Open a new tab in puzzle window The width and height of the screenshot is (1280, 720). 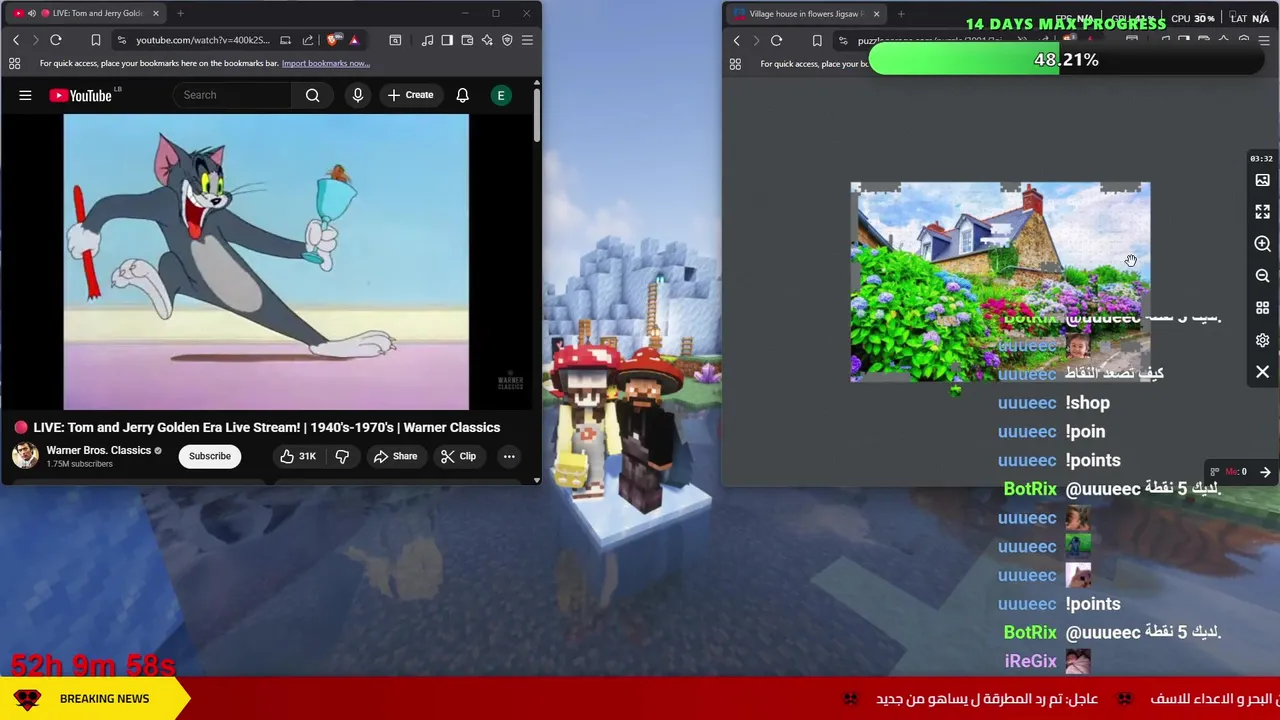tap(900, 14)
